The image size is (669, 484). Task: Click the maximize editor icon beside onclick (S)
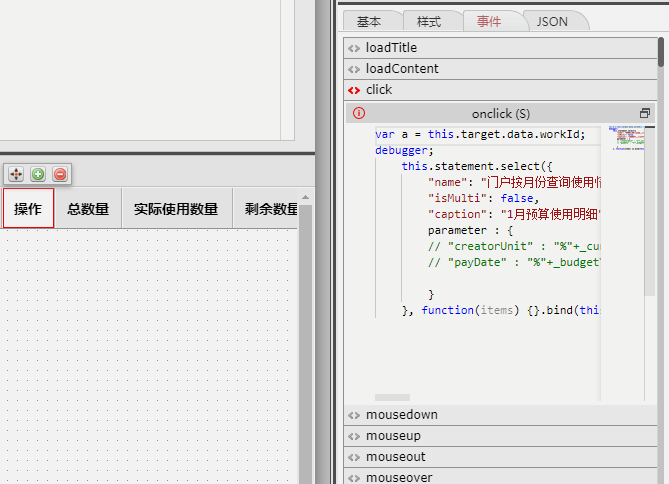645,114
